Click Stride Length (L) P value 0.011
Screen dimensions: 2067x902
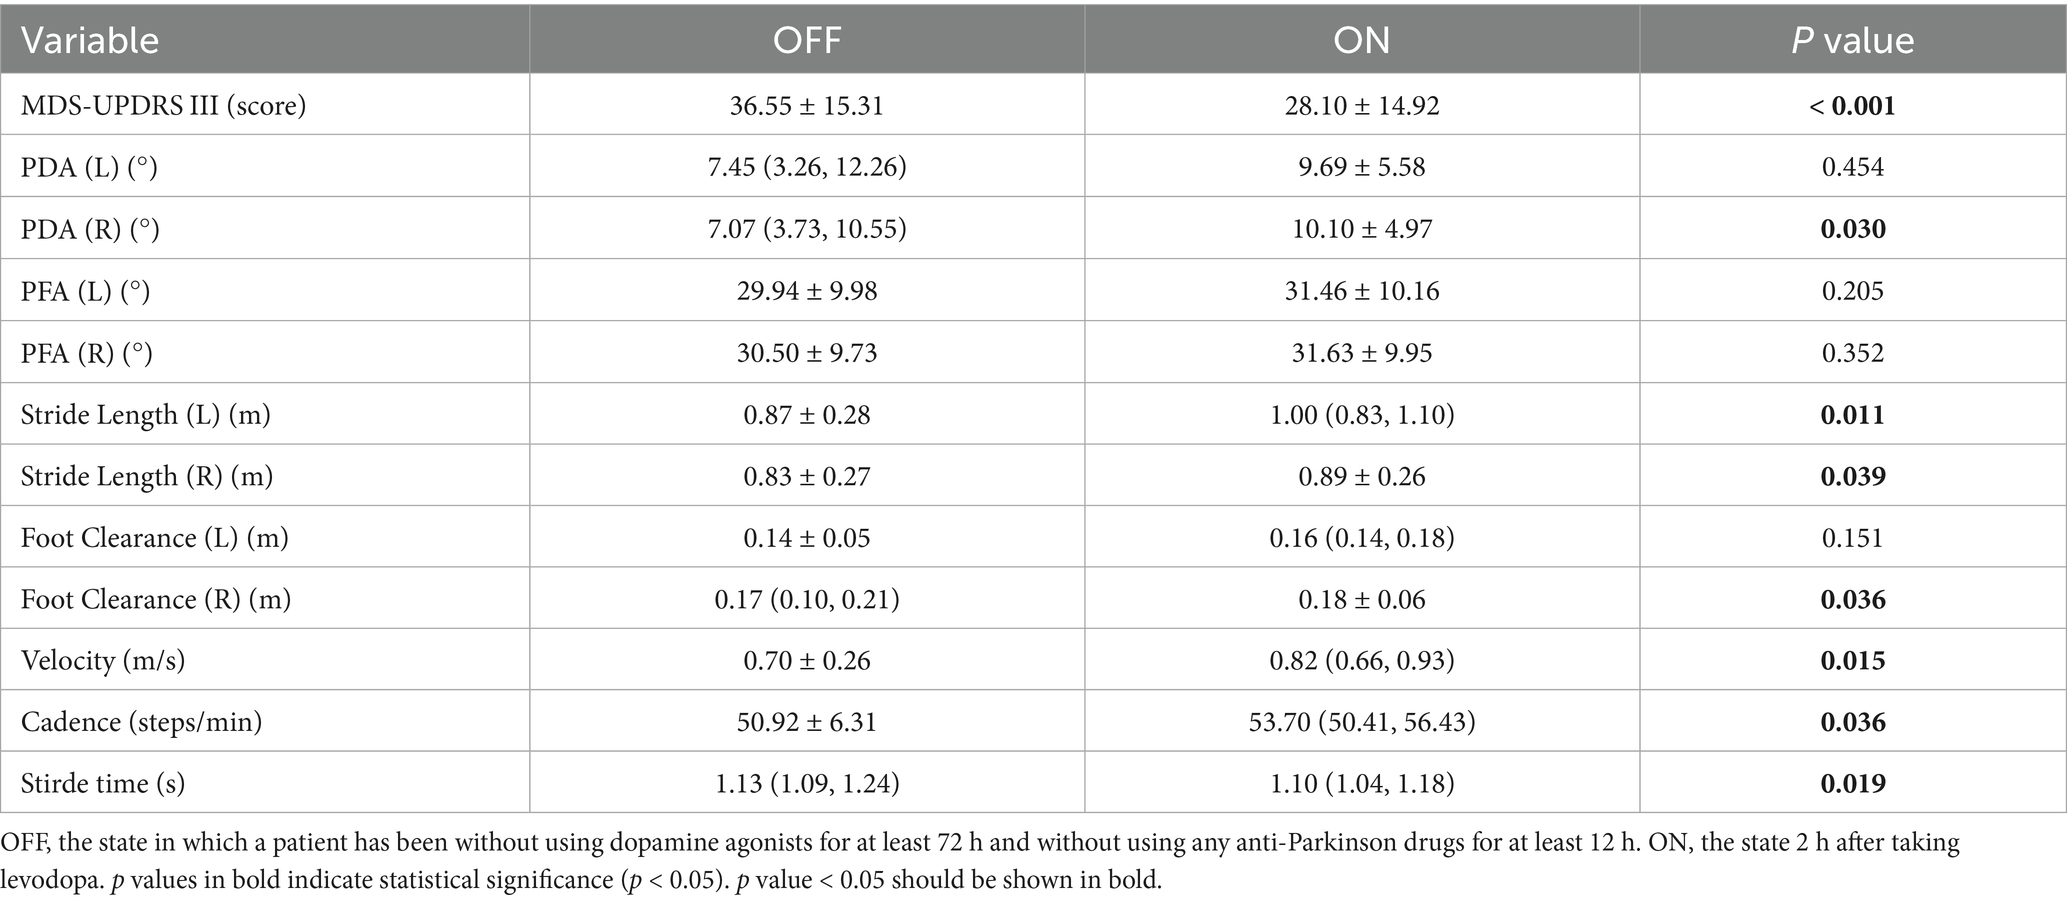click(1852, 415)
